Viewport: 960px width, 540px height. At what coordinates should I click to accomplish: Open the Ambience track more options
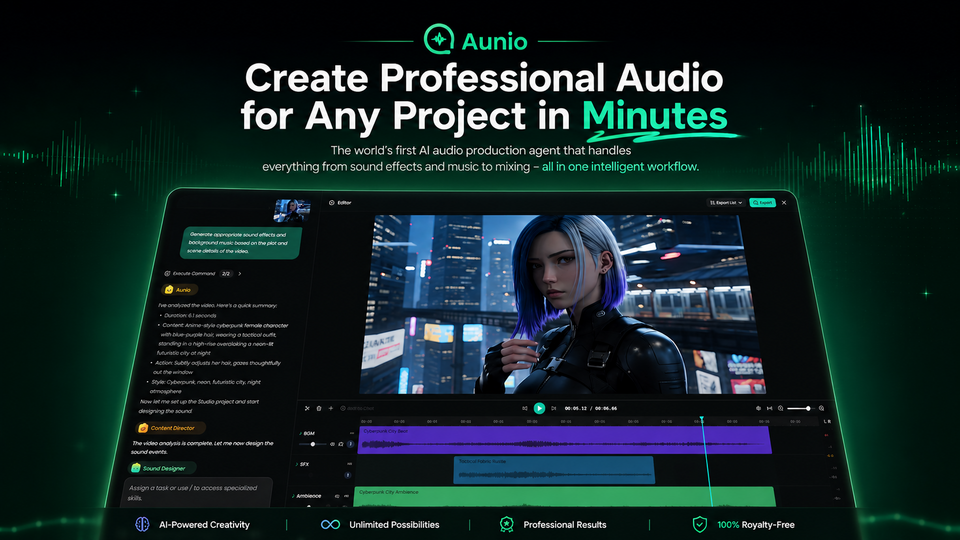347,496
